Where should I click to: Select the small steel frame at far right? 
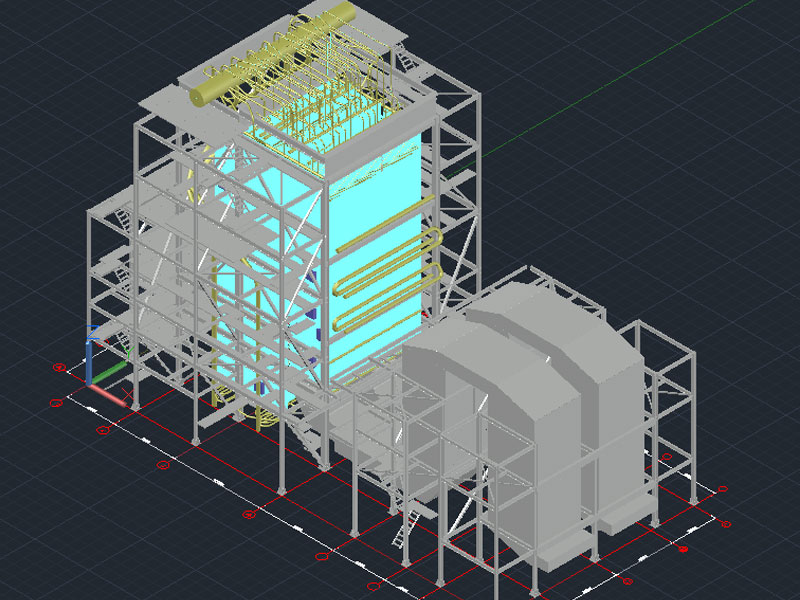(665, 400)
